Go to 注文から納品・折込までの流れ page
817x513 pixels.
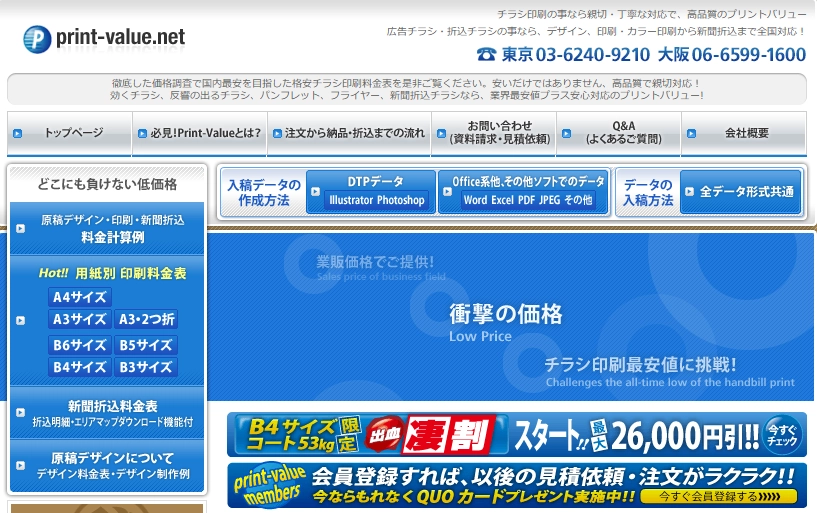coord(348,133)
